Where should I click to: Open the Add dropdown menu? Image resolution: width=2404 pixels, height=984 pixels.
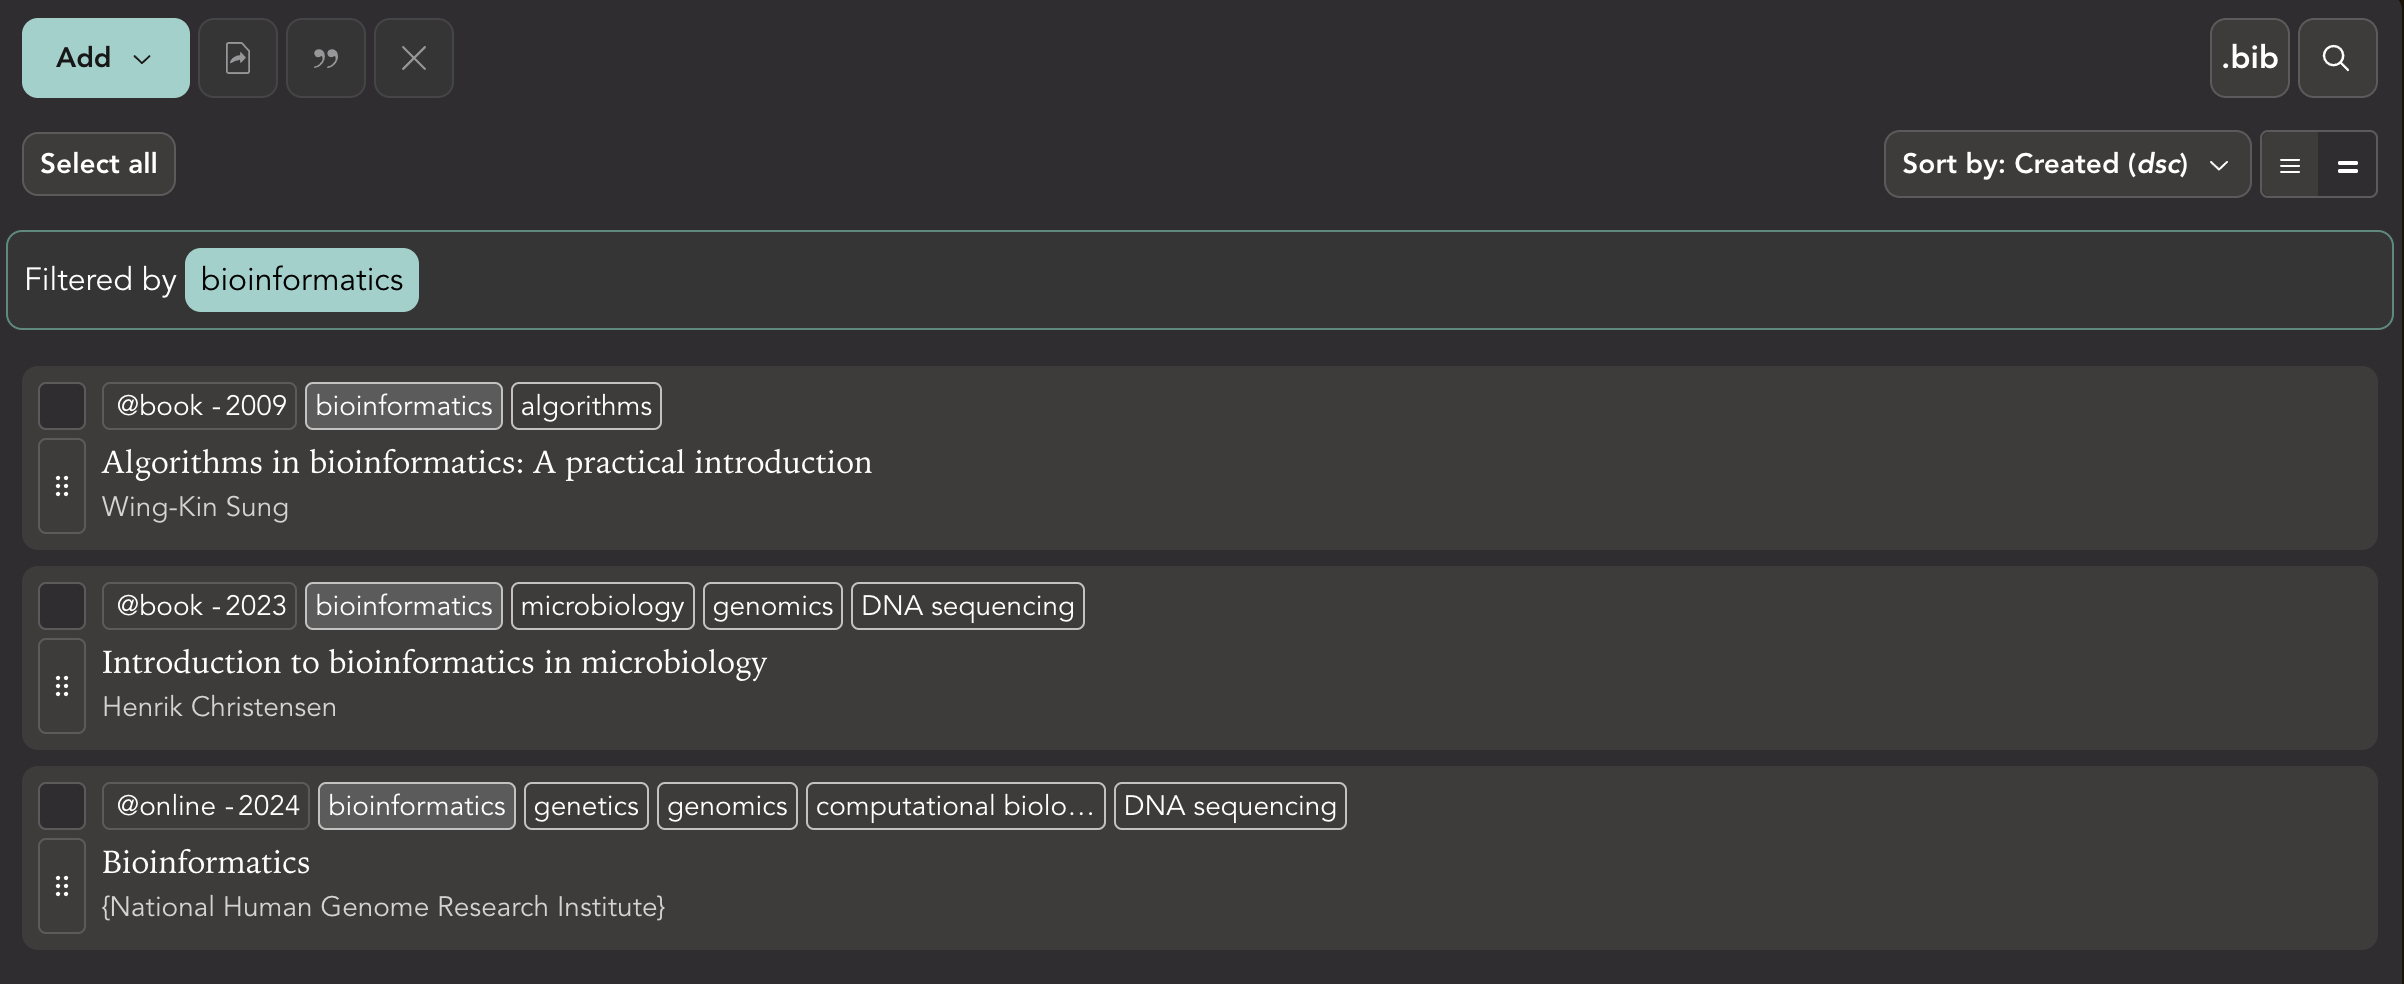point(105,58)
